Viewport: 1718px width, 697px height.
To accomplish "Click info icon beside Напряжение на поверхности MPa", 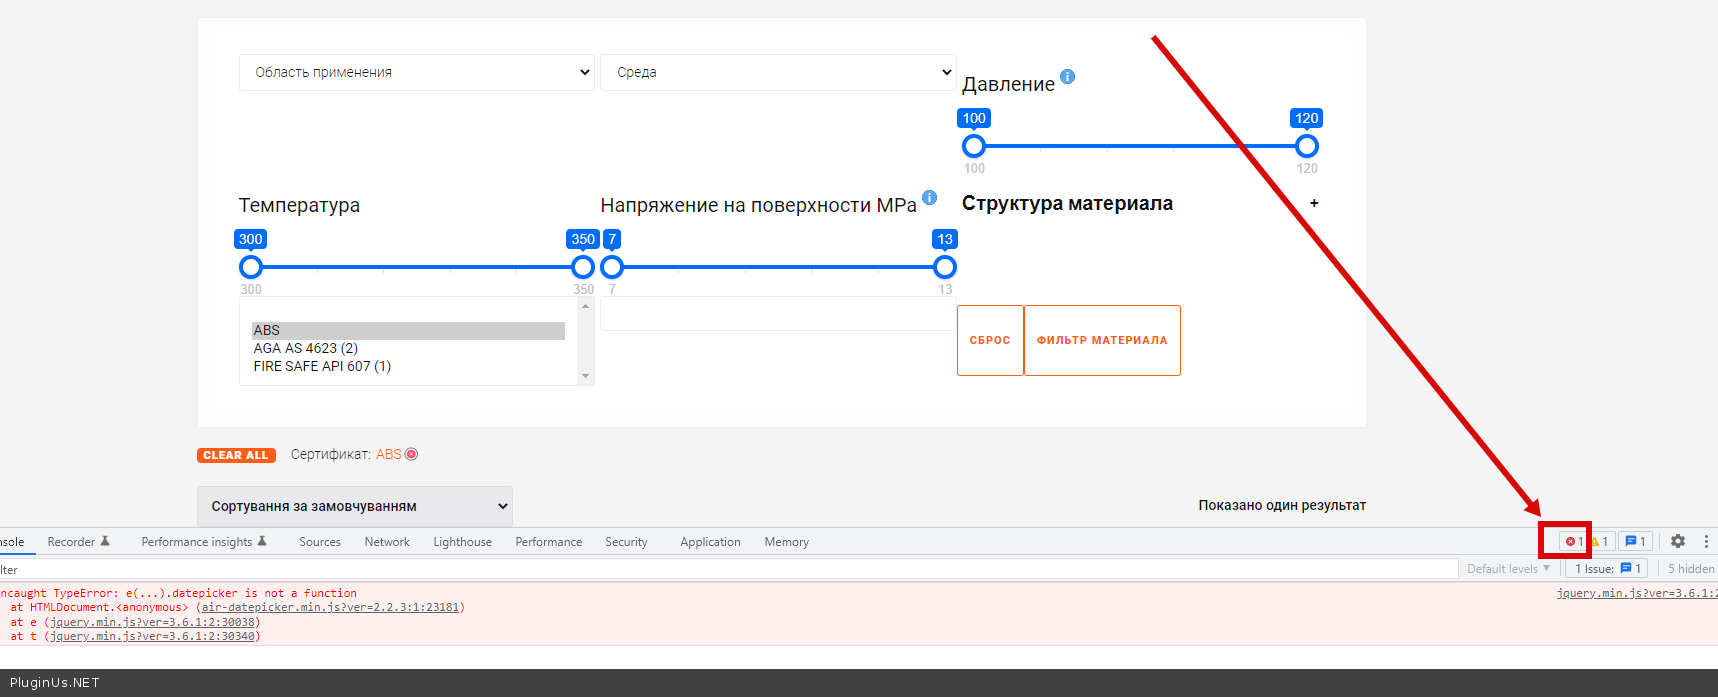I will (929, 198).
